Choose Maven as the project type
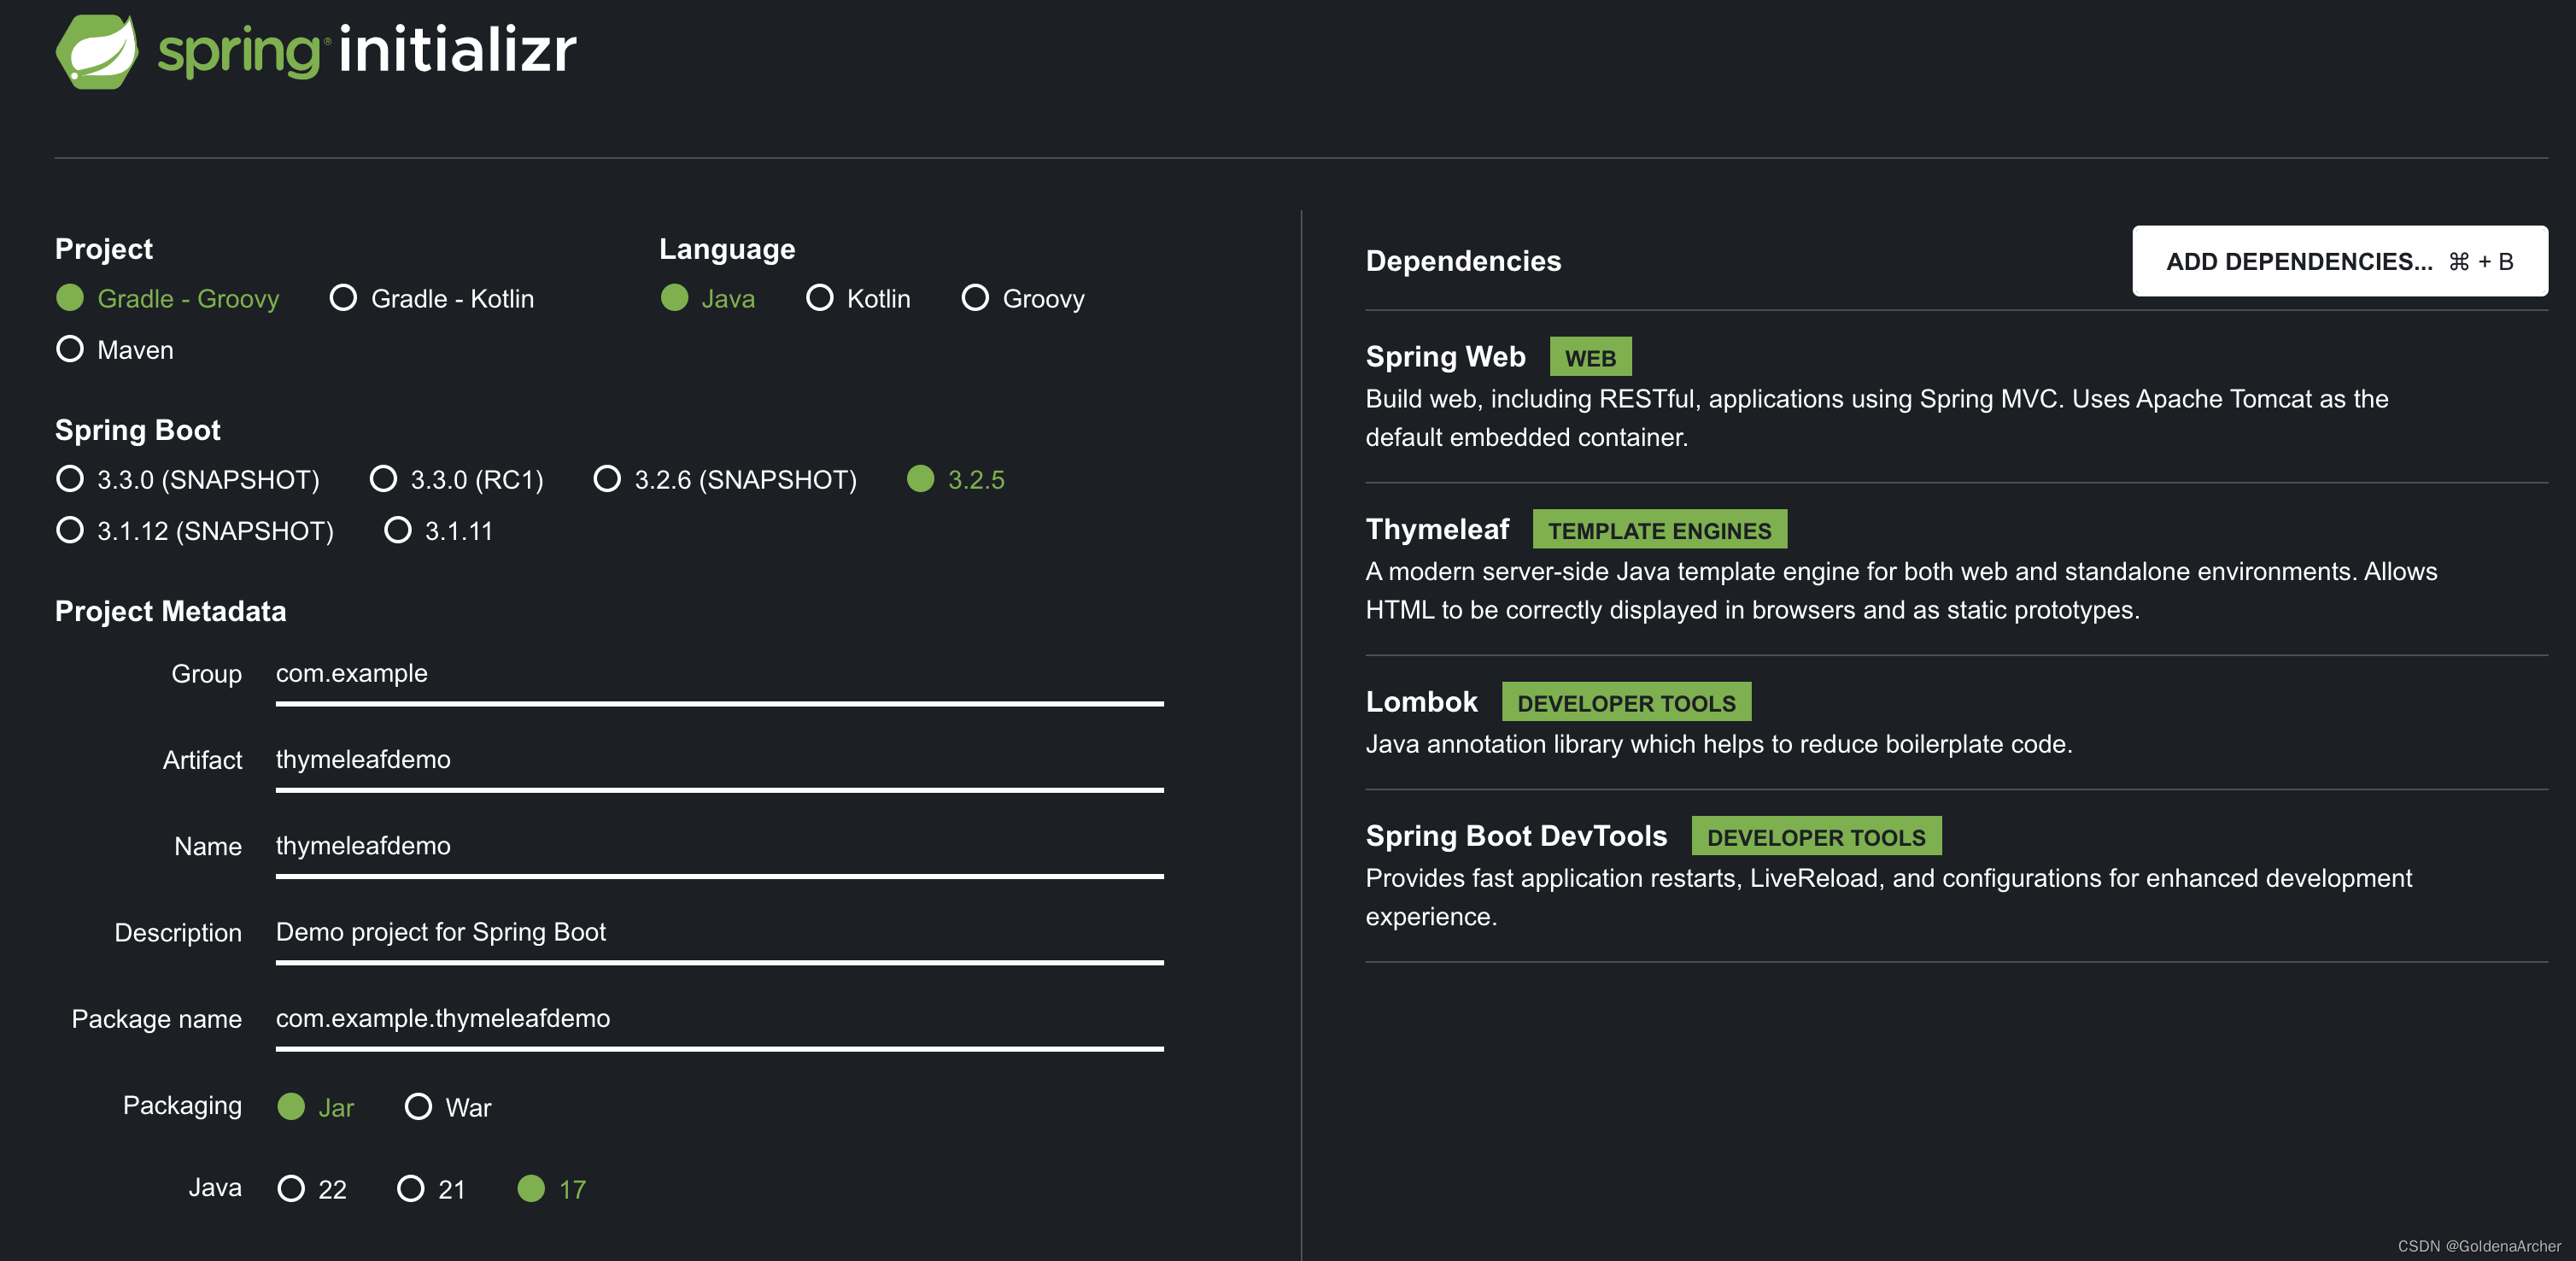 [115, 349]
